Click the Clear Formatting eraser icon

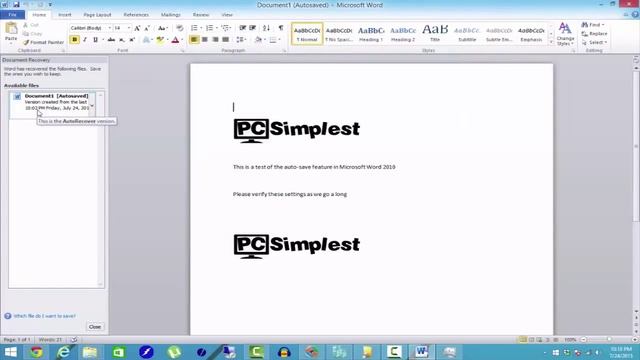[180, 28]
